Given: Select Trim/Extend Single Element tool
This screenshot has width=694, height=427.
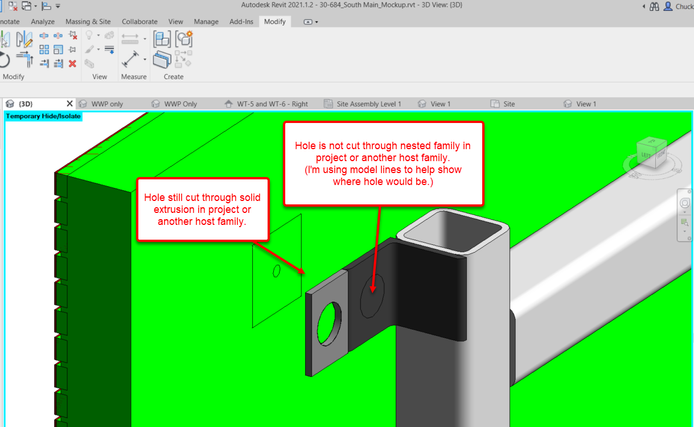Looking at the screenshot, I should click(44, 64).
